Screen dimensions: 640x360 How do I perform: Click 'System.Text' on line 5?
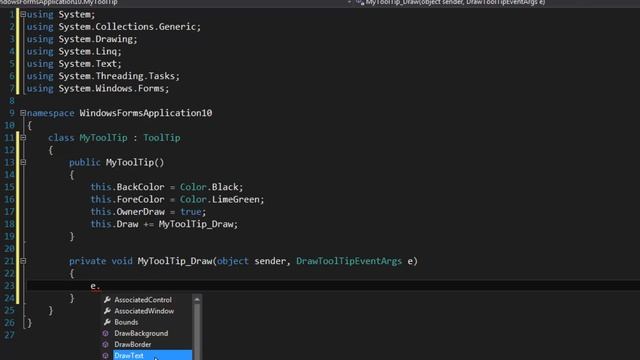[88, 64]
